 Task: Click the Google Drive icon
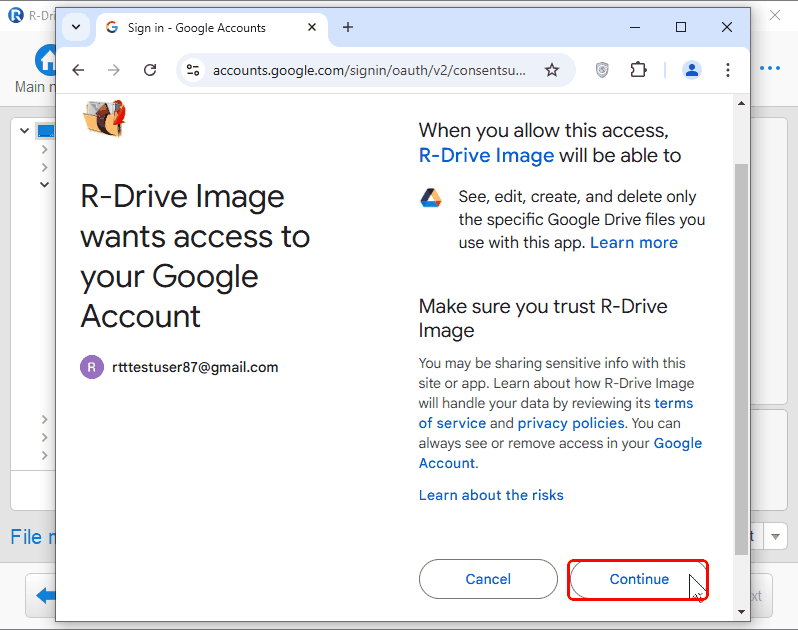[x=431, y=197]
